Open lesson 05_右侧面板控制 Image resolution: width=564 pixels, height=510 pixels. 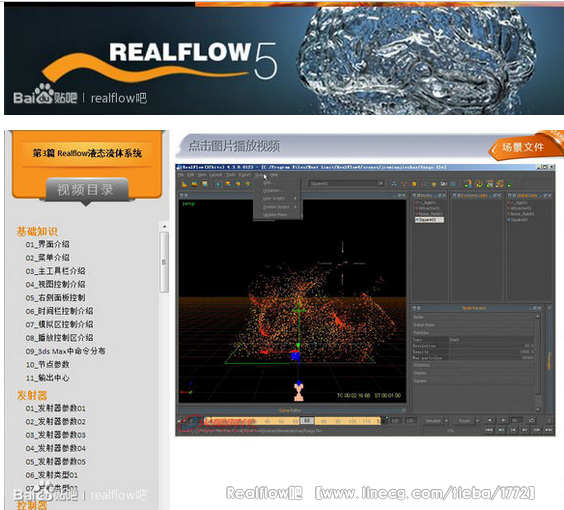point(55,297)
